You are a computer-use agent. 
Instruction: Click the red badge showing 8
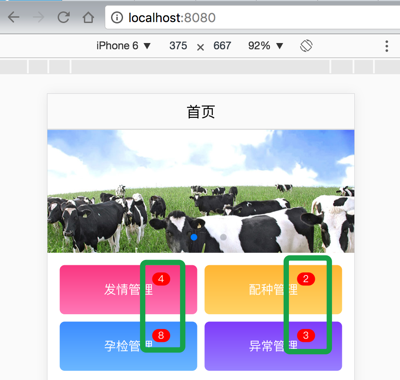click(x=161, y=335)
